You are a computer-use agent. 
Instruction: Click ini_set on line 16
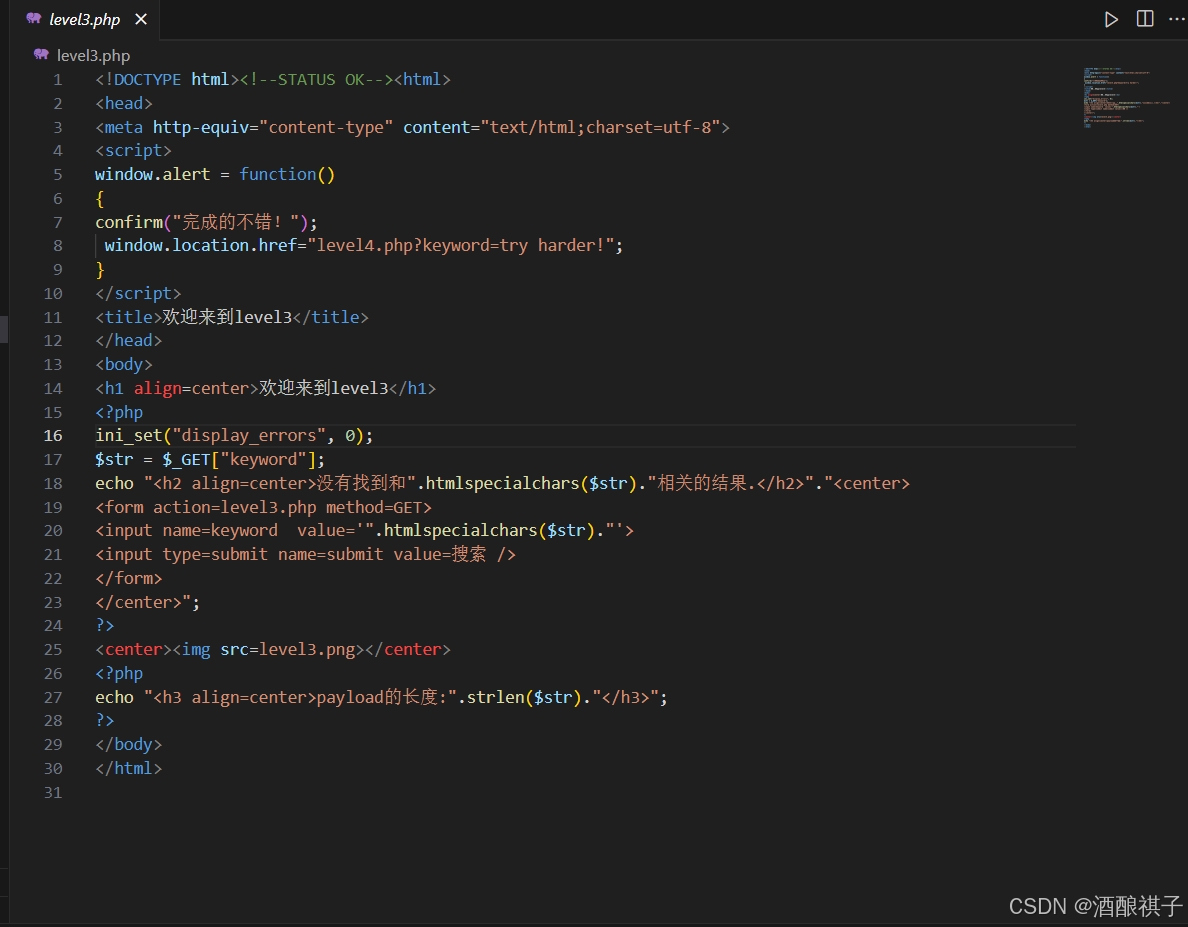129,435
